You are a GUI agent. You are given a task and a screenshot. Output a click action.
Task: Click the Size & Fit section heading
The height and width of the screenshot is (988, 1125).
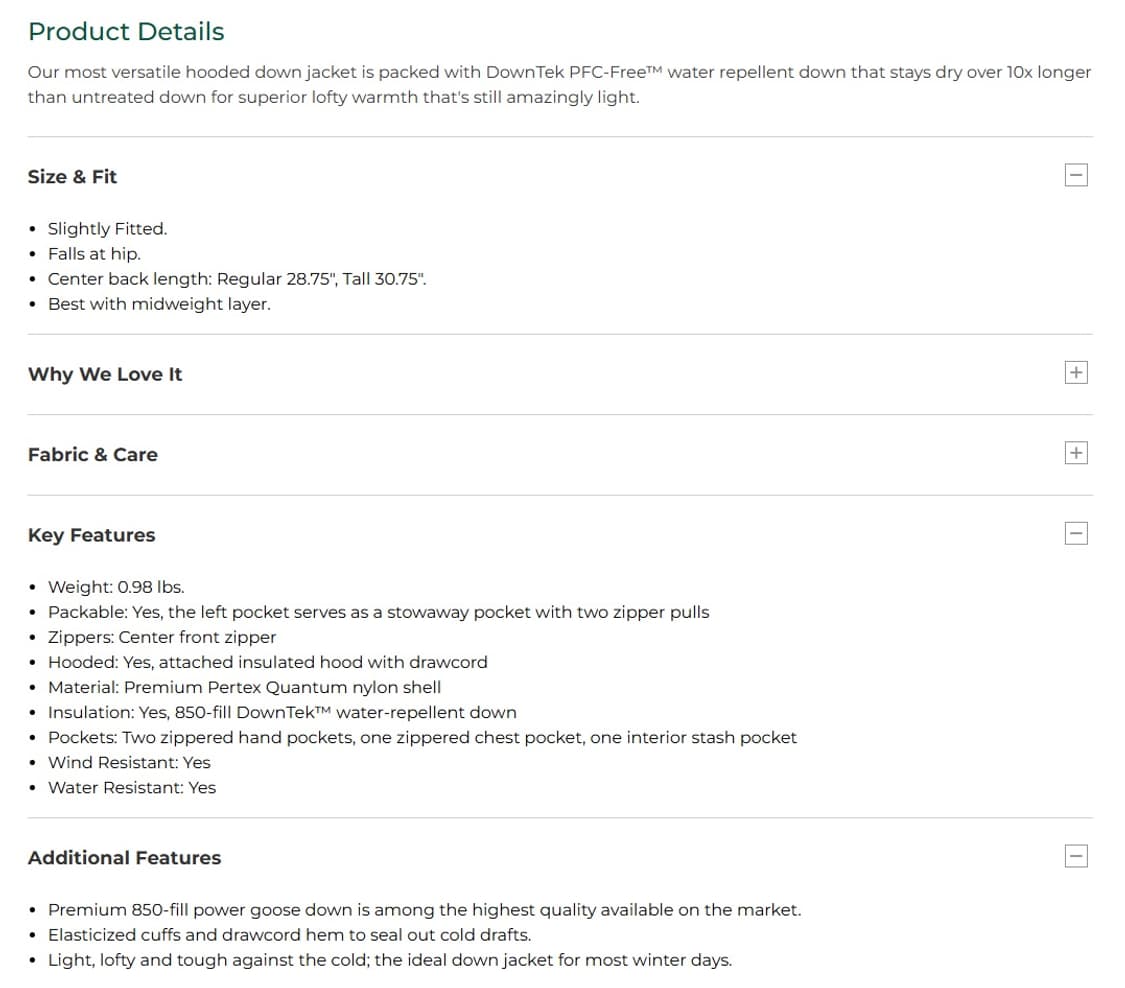[x=72, y=177]
